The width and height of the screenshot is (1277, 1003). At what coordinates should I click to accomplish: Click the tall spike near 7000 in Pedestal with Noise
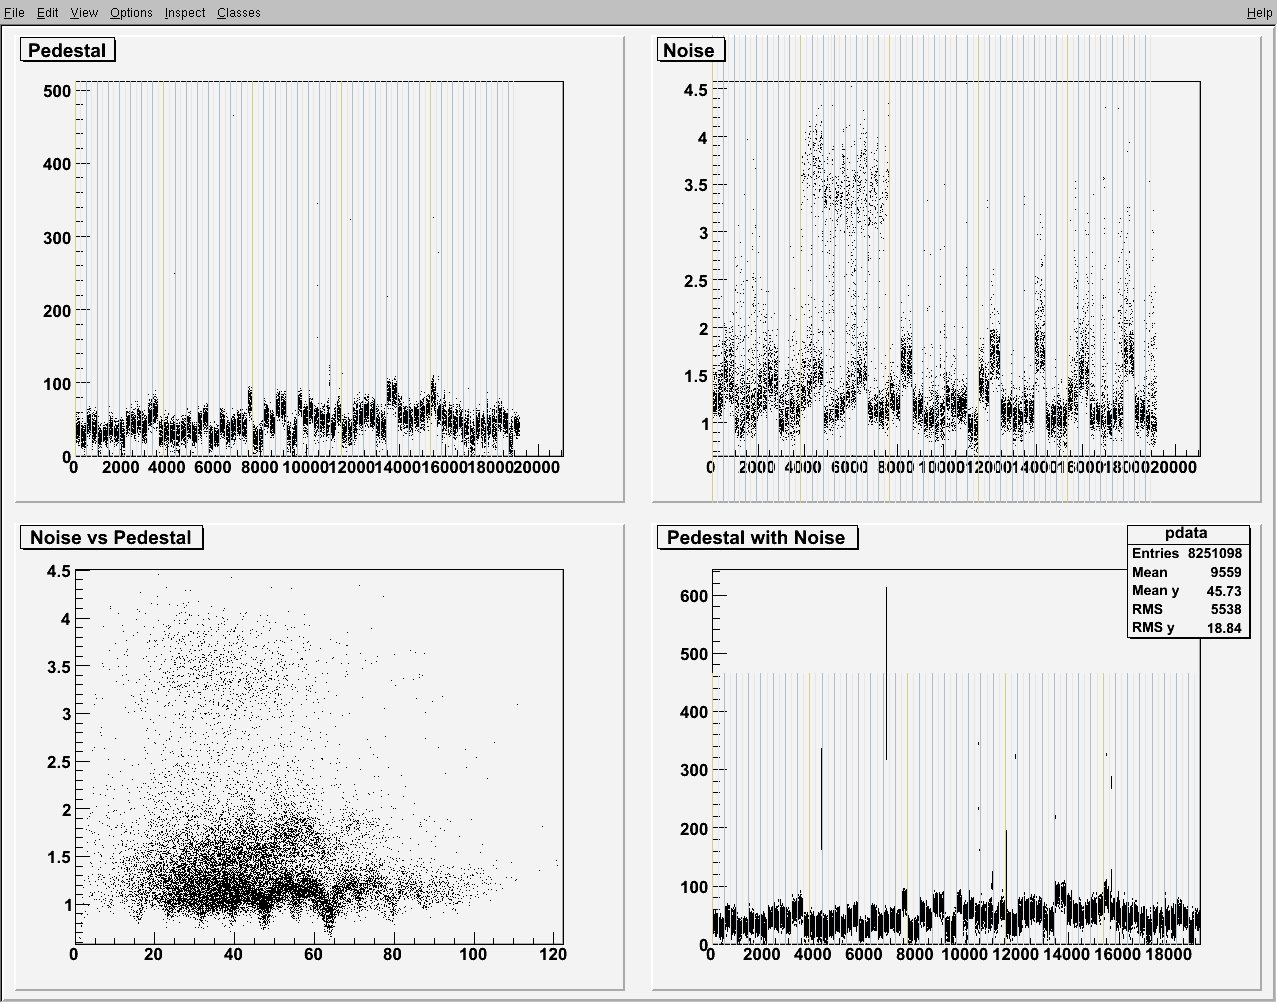(x=886, y=672)
